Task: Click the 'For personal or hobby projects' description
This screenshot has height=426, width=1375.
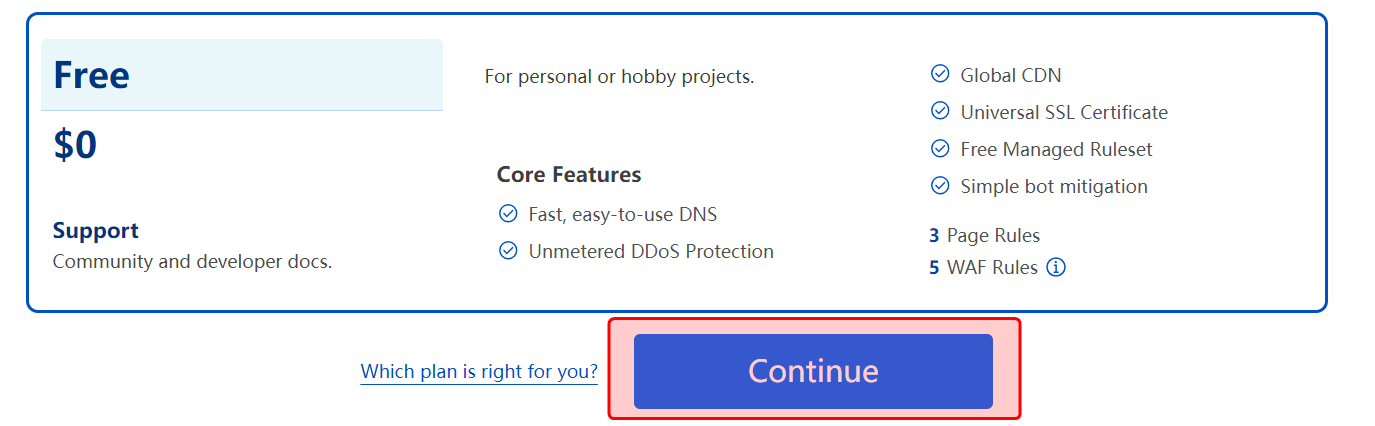Action: point(619,76)
